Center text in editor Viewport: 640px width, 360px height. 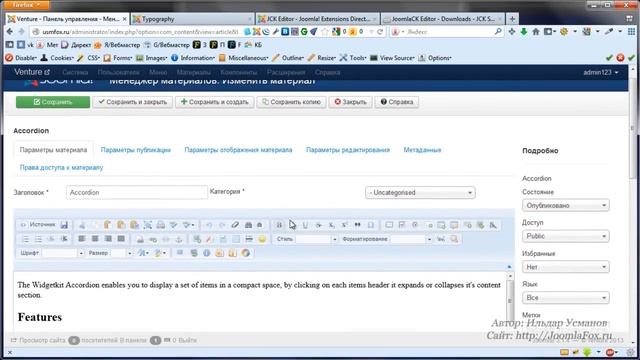pos(95,239)
